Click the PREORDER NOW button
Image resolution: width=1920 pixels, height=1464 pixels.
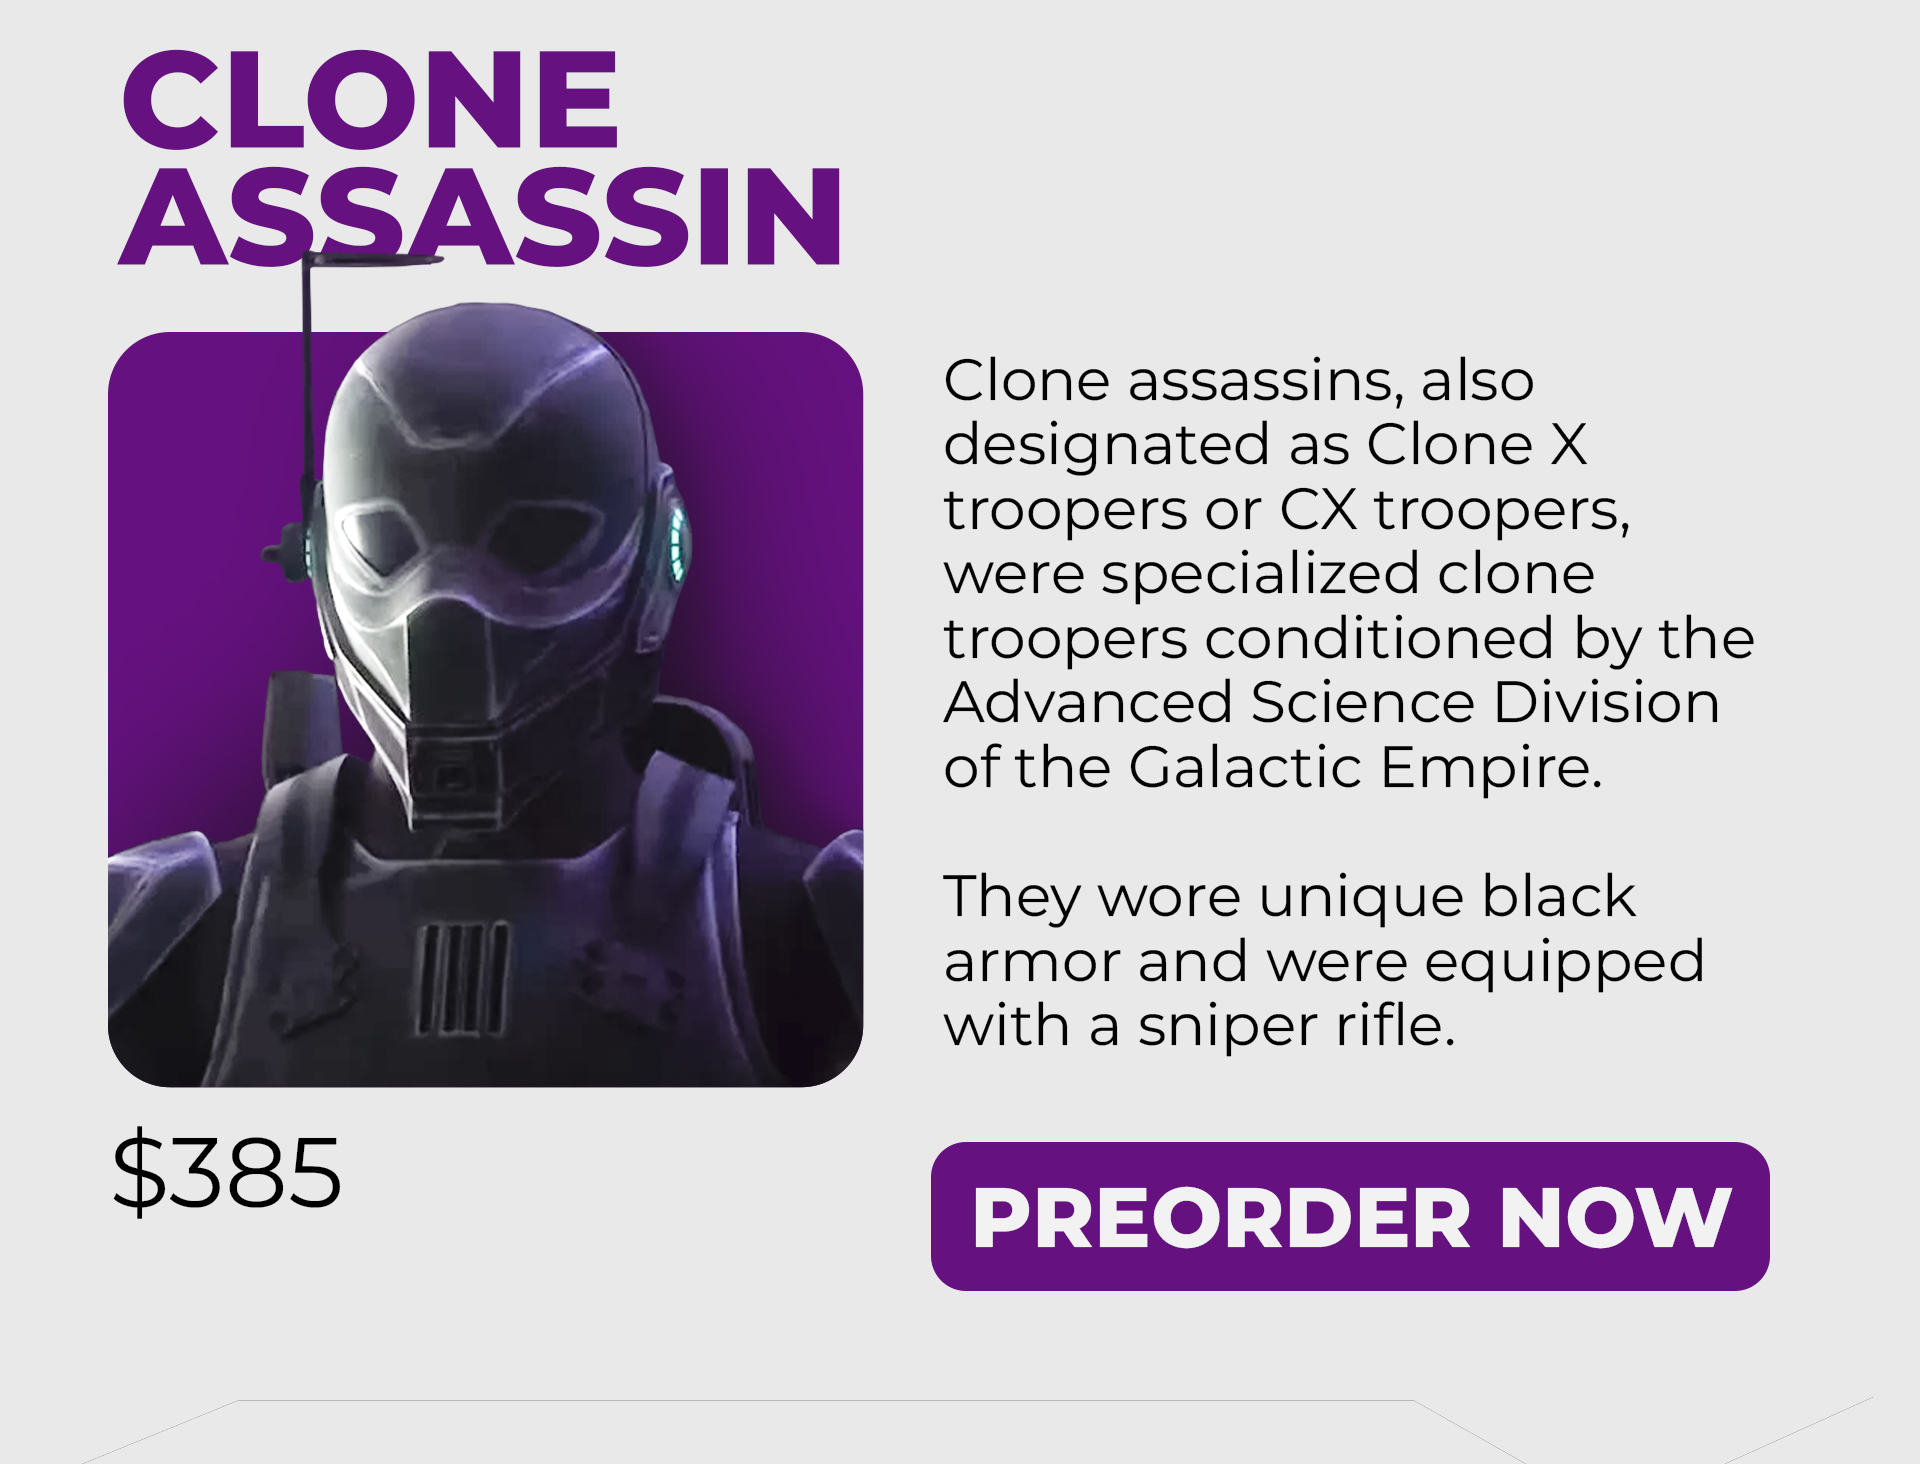coord(1350,1216)
